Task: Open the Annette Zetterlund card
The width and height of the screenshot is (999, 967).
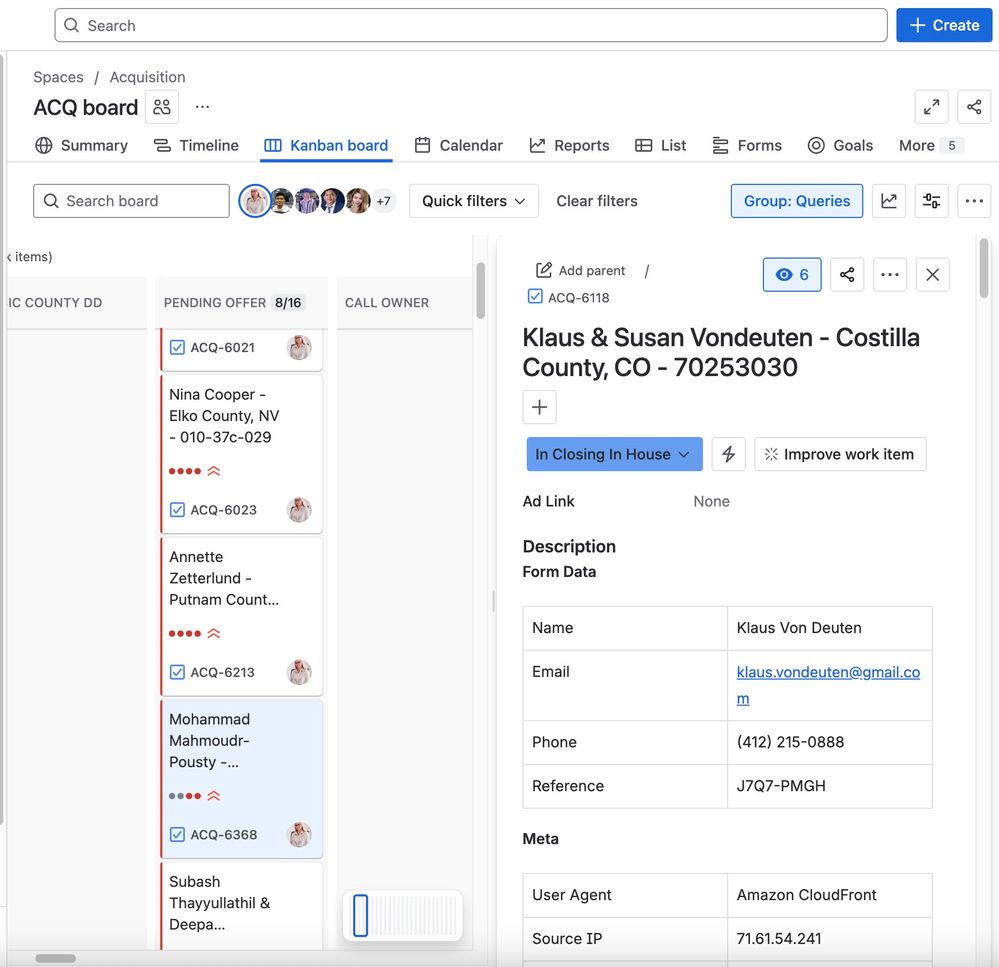Action: (241, 616)
